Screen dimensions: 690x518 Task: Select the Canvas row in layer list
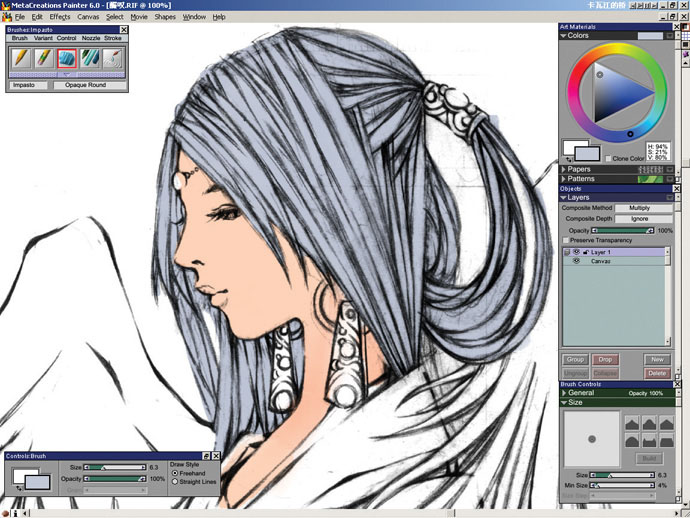pyautogui.click(x=616, y=261)
